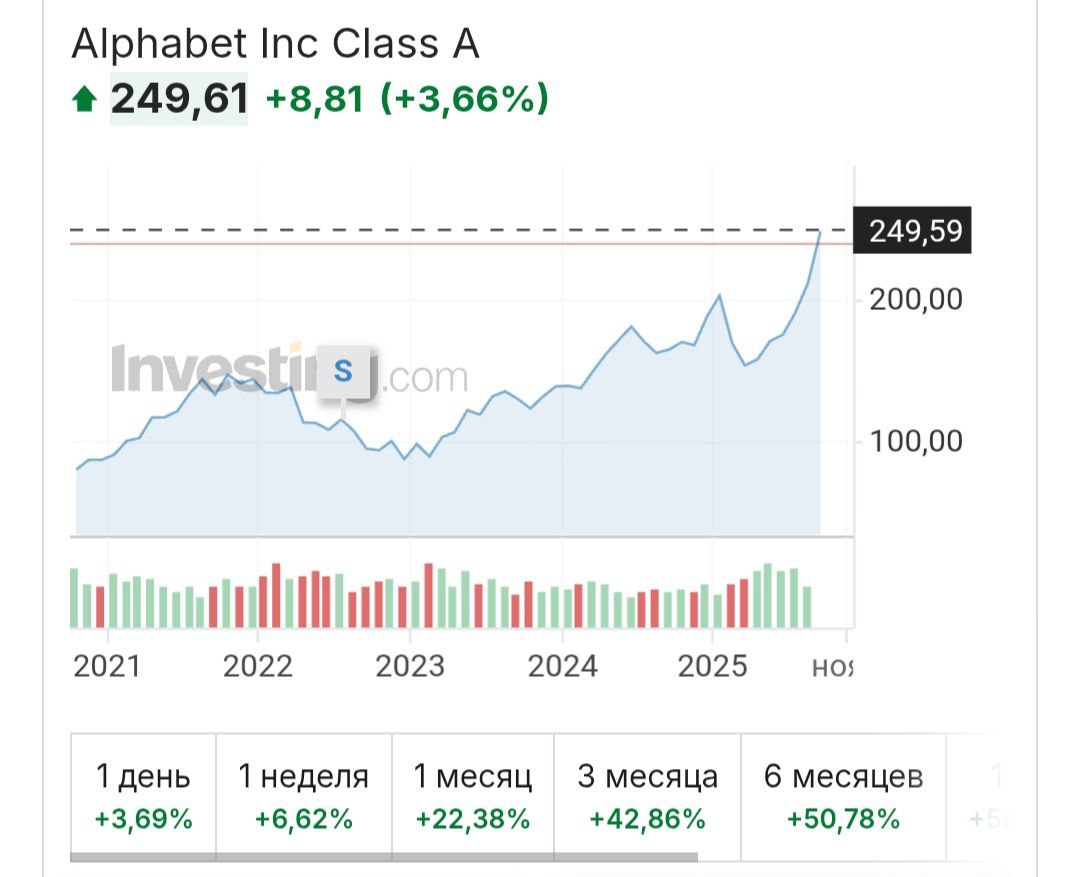
Task: Click the 2023 year label on the axis
Action: pyautogui.click(x=410, y=666)
